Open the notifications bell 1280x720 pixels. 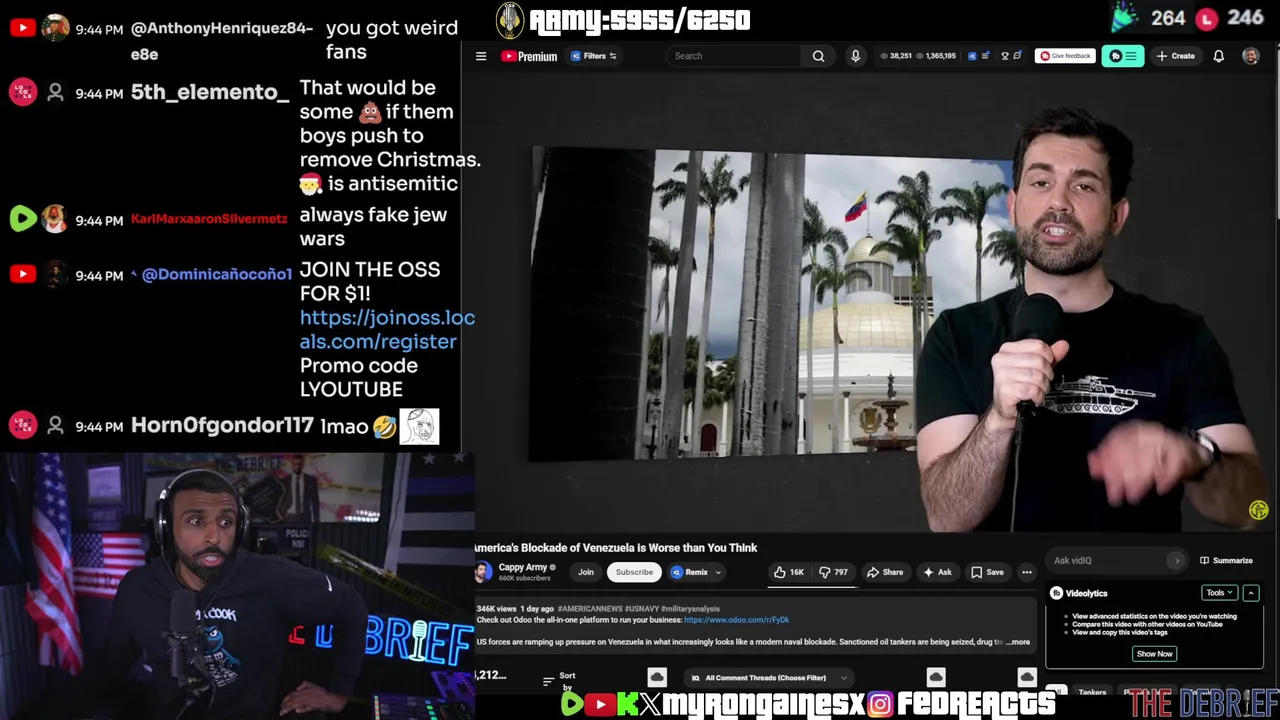[x=1218, y=56]
